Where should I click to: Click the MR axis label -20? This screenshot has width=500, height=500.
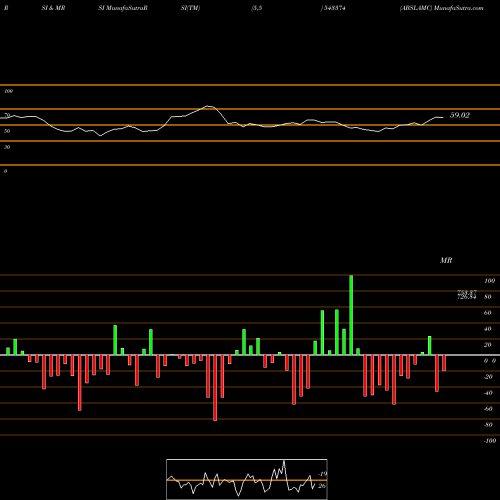(488, 377)
